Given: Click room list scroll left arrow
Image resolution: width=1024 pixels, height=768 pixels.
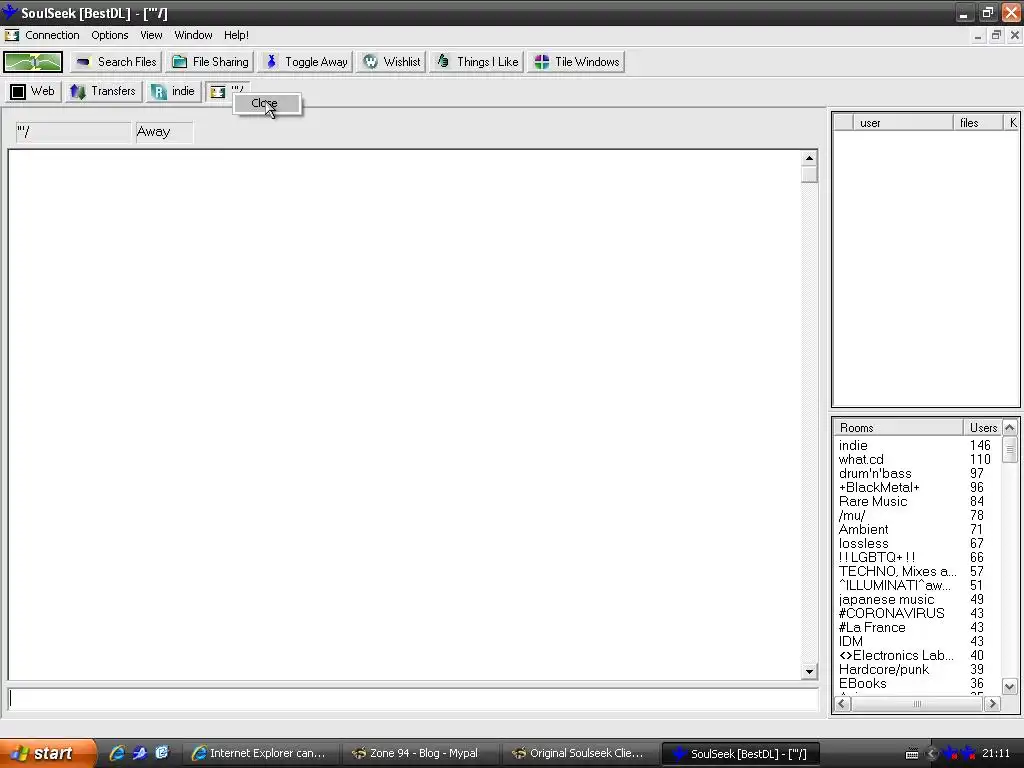Looking at the screenshot, I should (842, 703).
